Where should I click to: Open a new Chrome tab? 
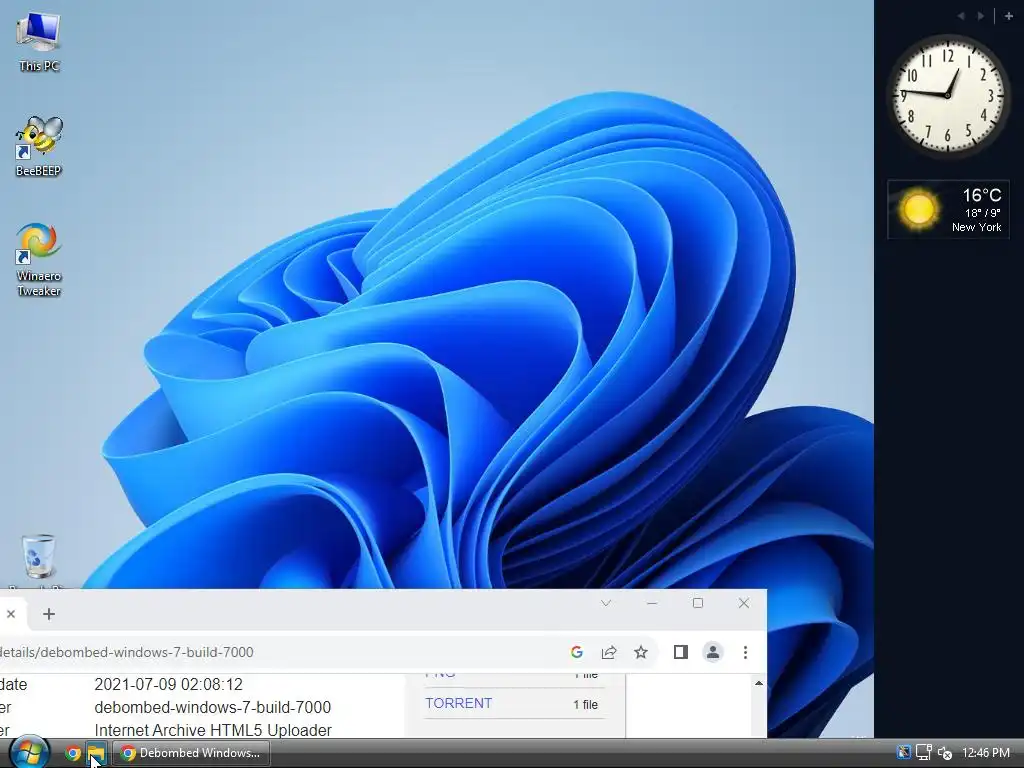49,614
